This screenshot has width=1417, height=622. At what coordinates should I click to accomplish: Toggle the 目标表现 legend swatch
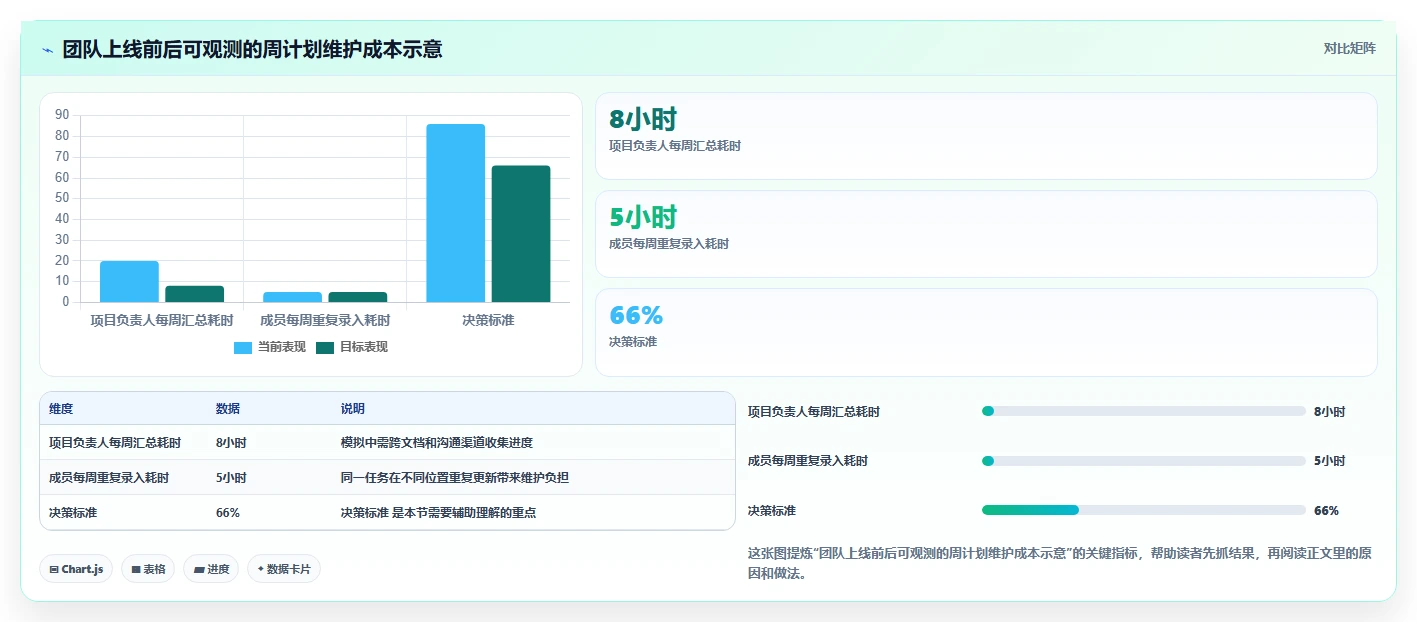tap(325, 347)
